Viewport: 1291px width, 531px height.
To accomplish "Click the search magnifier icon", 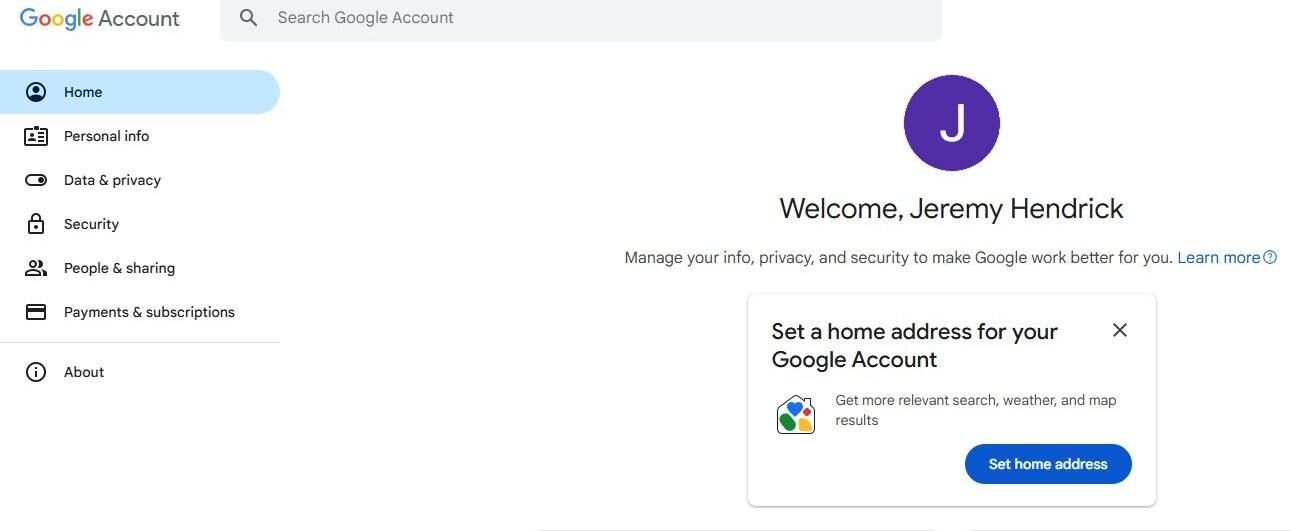I will [x=249, y=18].
